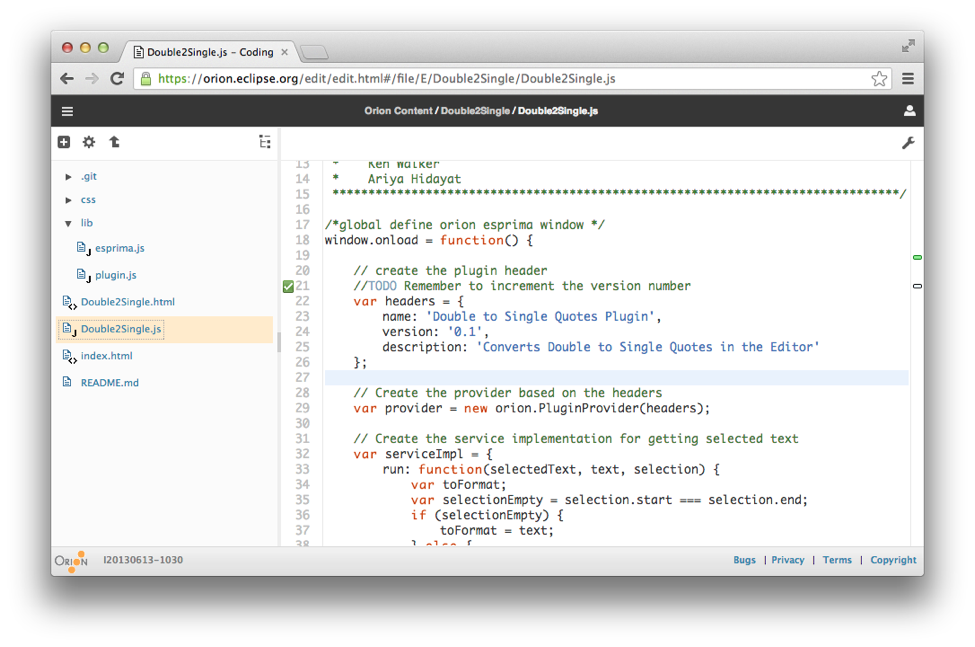
Task: Open the user profile icon
Action: (909, 111)
